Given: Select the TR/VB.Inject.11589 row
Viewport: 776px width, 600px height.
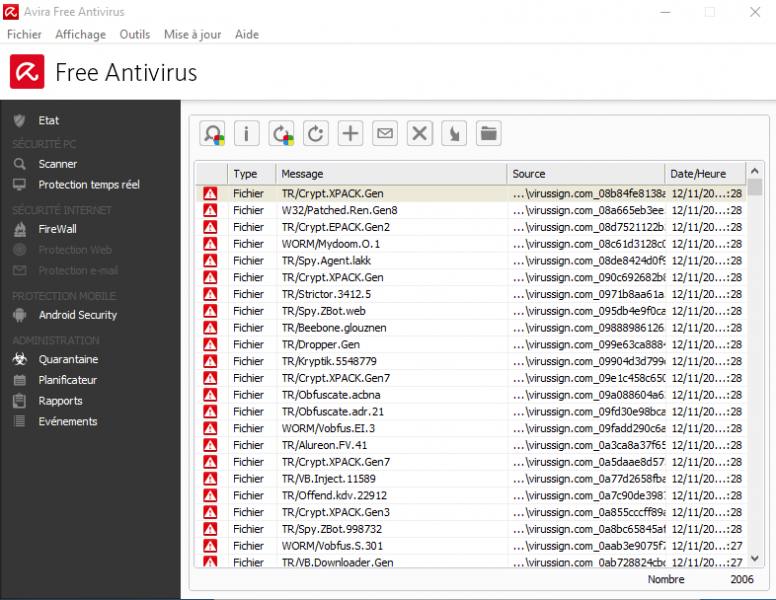Looking at the screenshot, I should [x=471, y=479].
